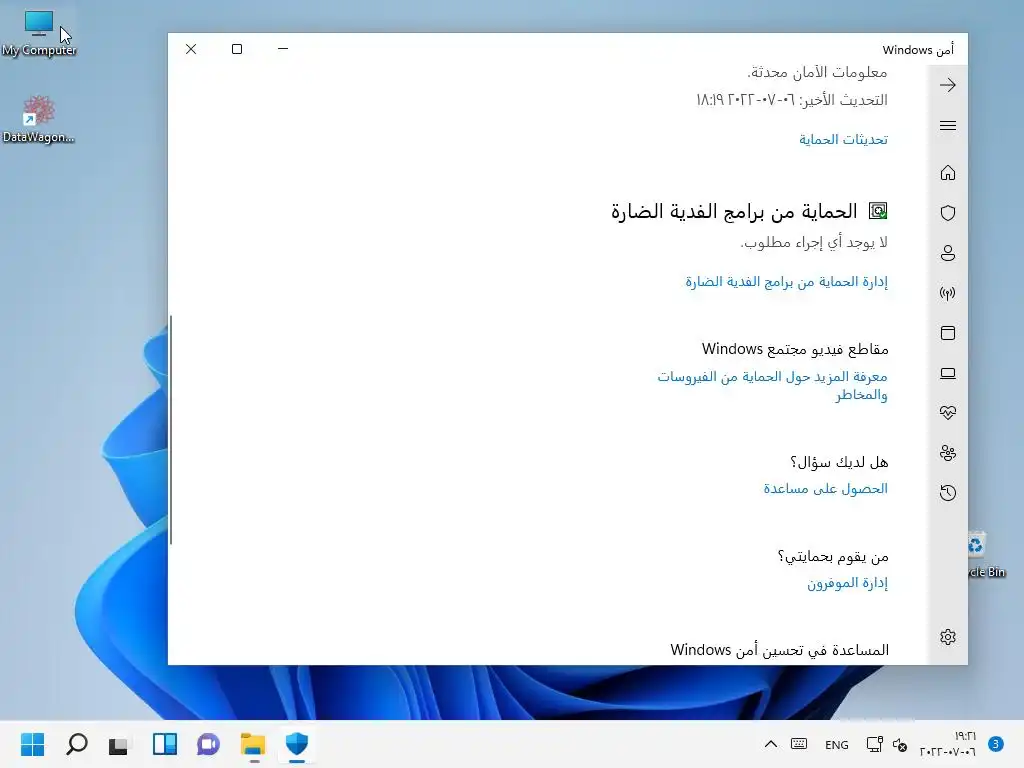Show hidden tray icons chevron
The image size is (1024, 768).
[x=771, y=744]
